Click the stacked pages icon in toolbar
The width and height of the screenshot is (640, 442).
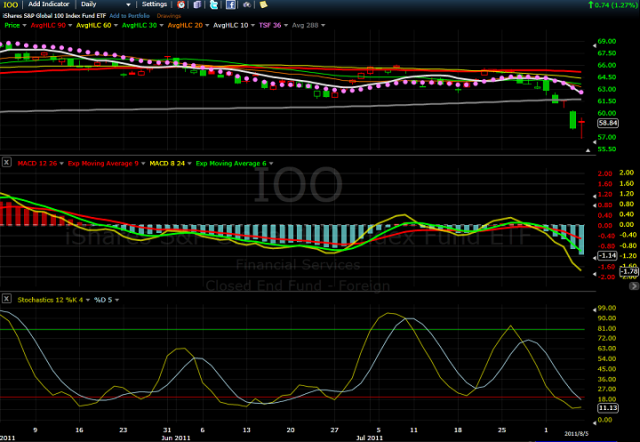click(x=197, y=4)
